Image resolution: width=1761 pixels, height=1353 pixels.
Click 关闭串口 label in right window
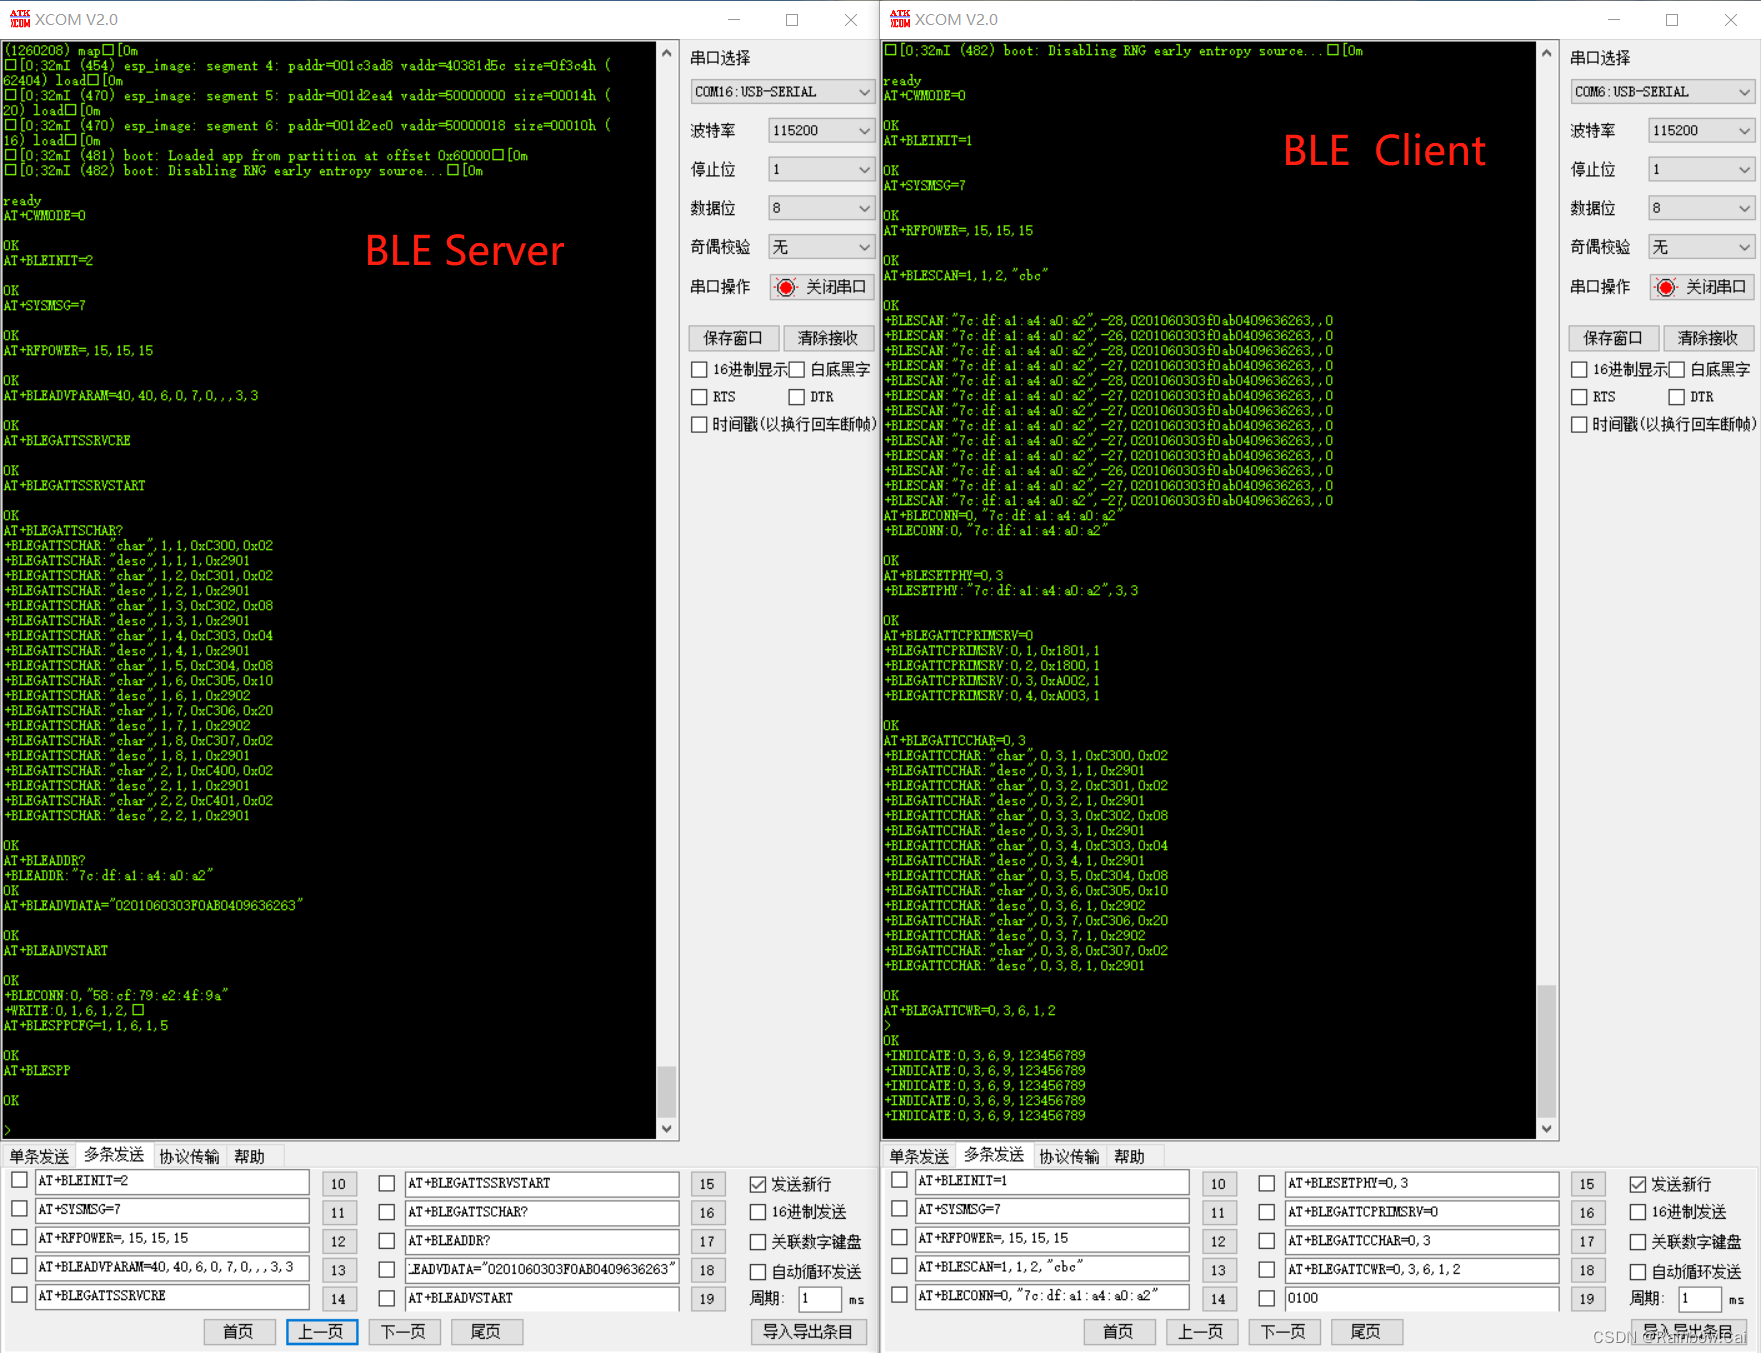pyautogui.click(x=1716, y=288)
